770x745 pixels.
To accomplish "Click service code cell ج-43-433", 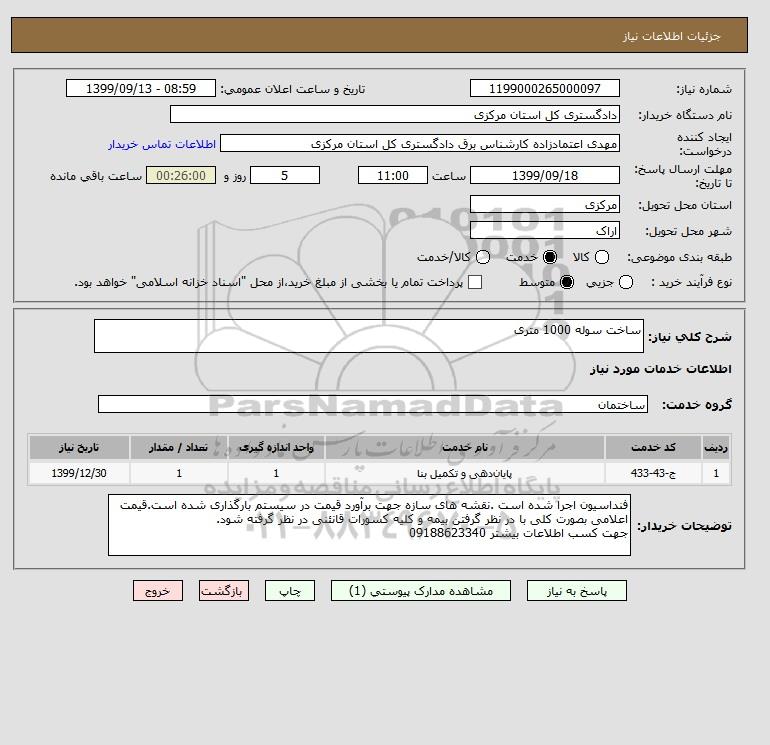I will point(653,473).
